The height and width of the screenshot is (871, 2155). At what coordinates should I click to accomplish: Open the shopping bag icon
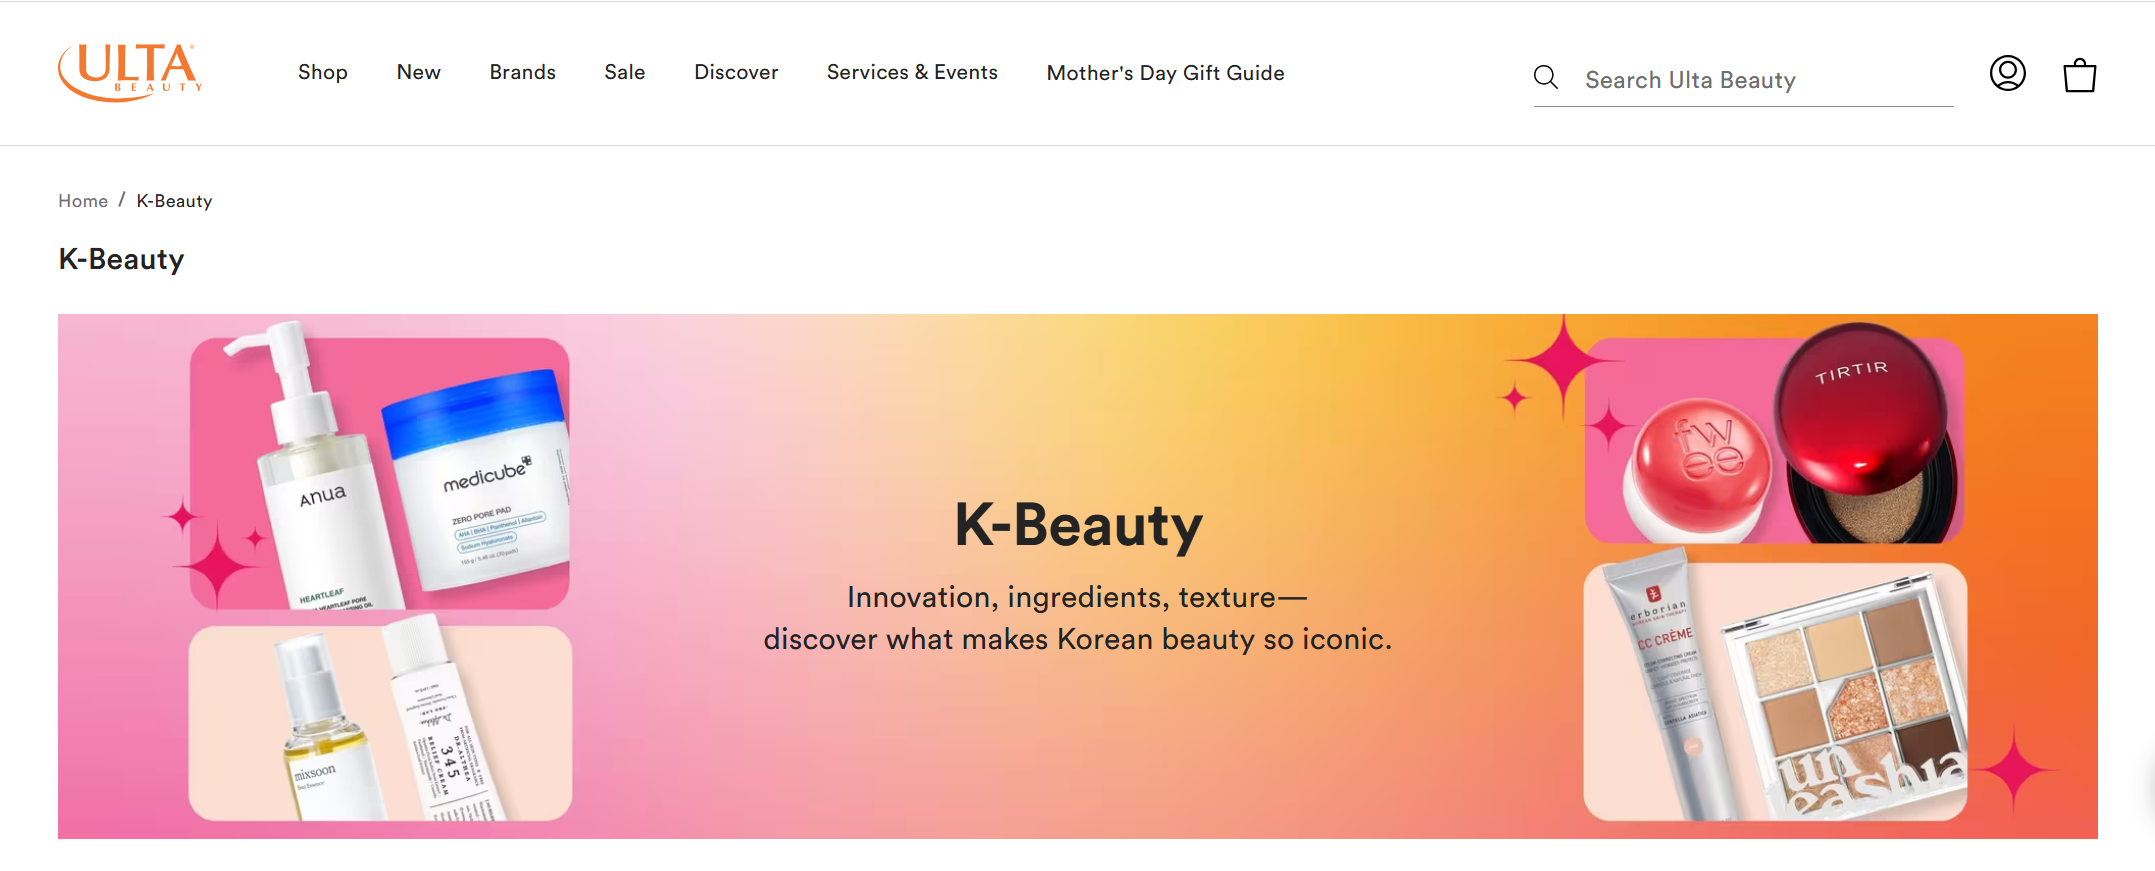tap(2080, 75)
